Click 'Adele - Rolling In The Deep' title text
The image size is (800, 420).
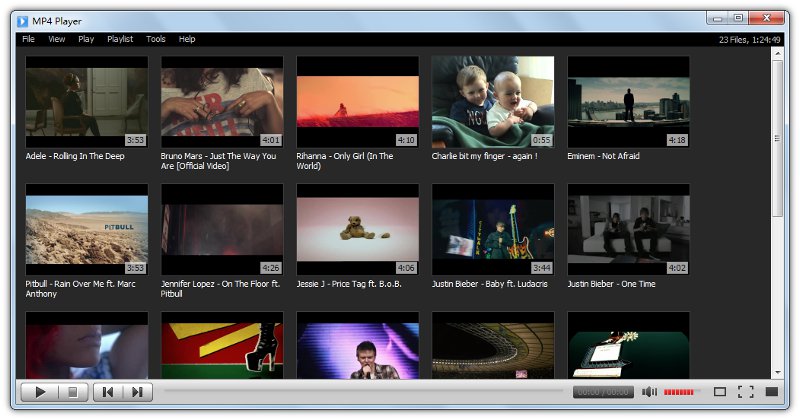[x=75, y=156]
